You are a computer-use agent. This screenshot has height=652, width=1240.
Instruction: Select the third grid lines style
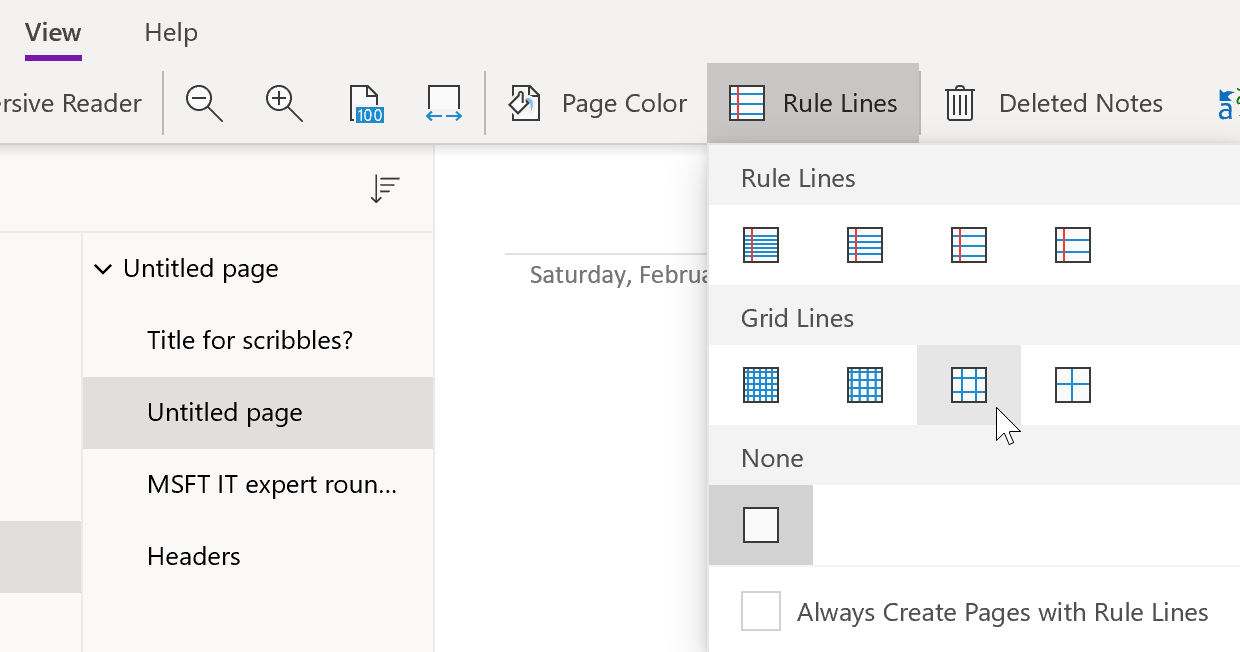969,385
